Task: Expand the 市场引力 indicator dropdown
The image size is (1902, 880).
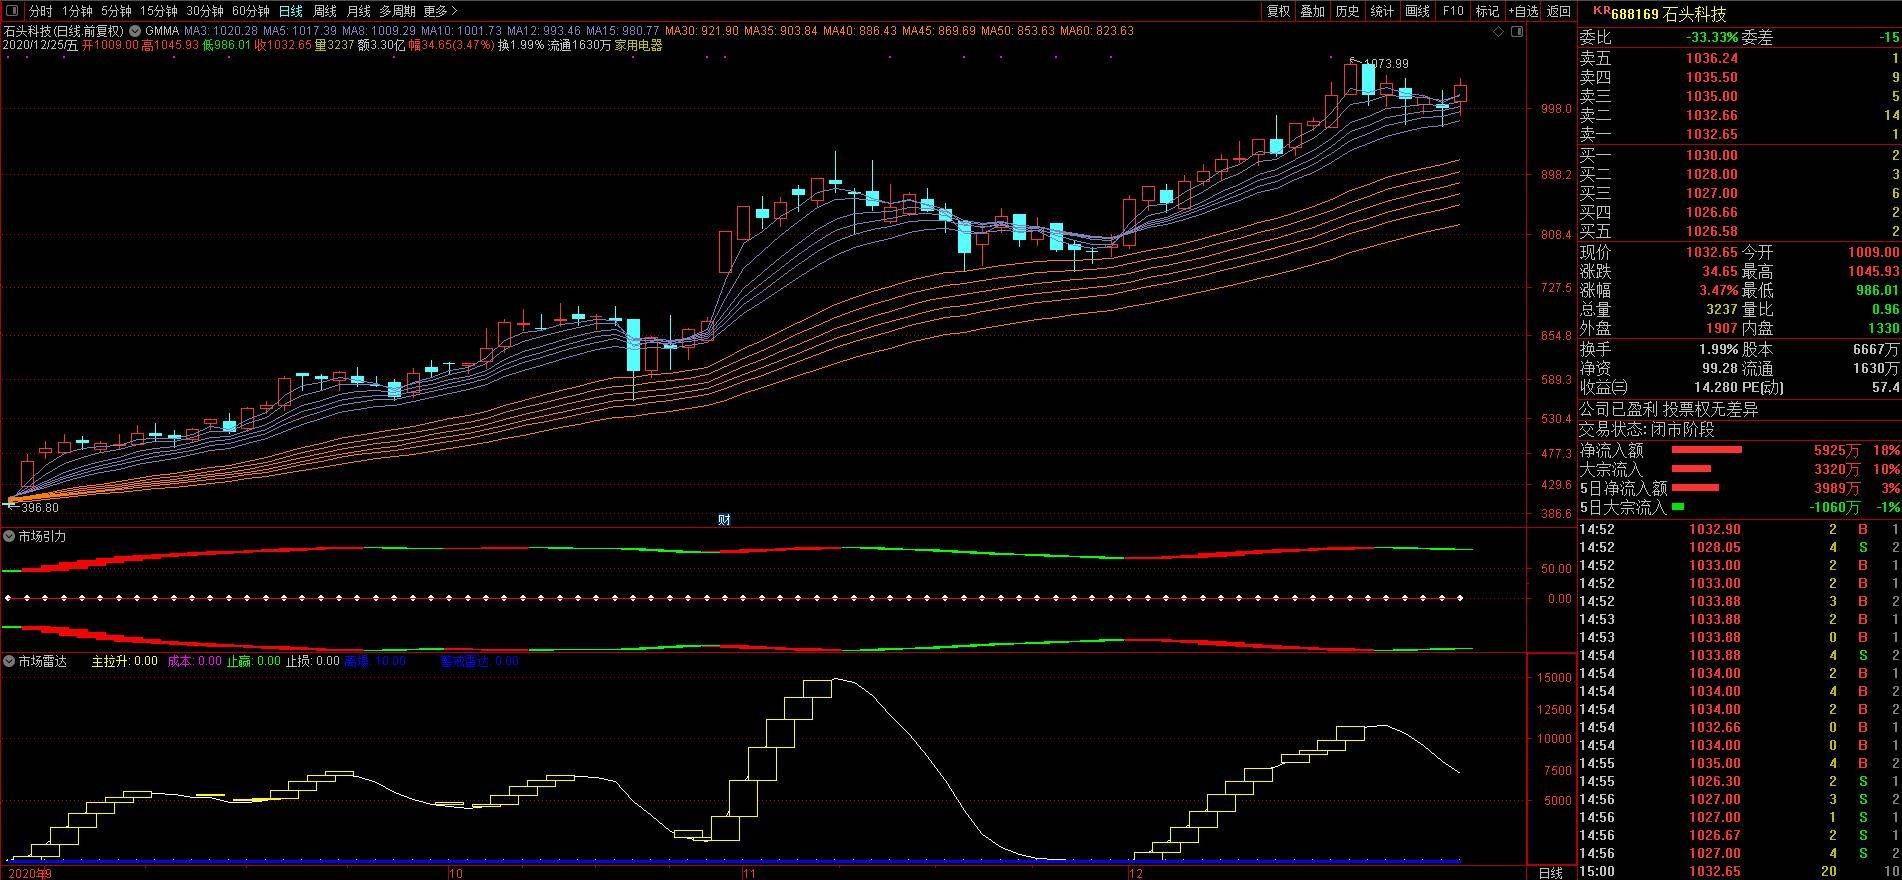Action: (9, 537)
